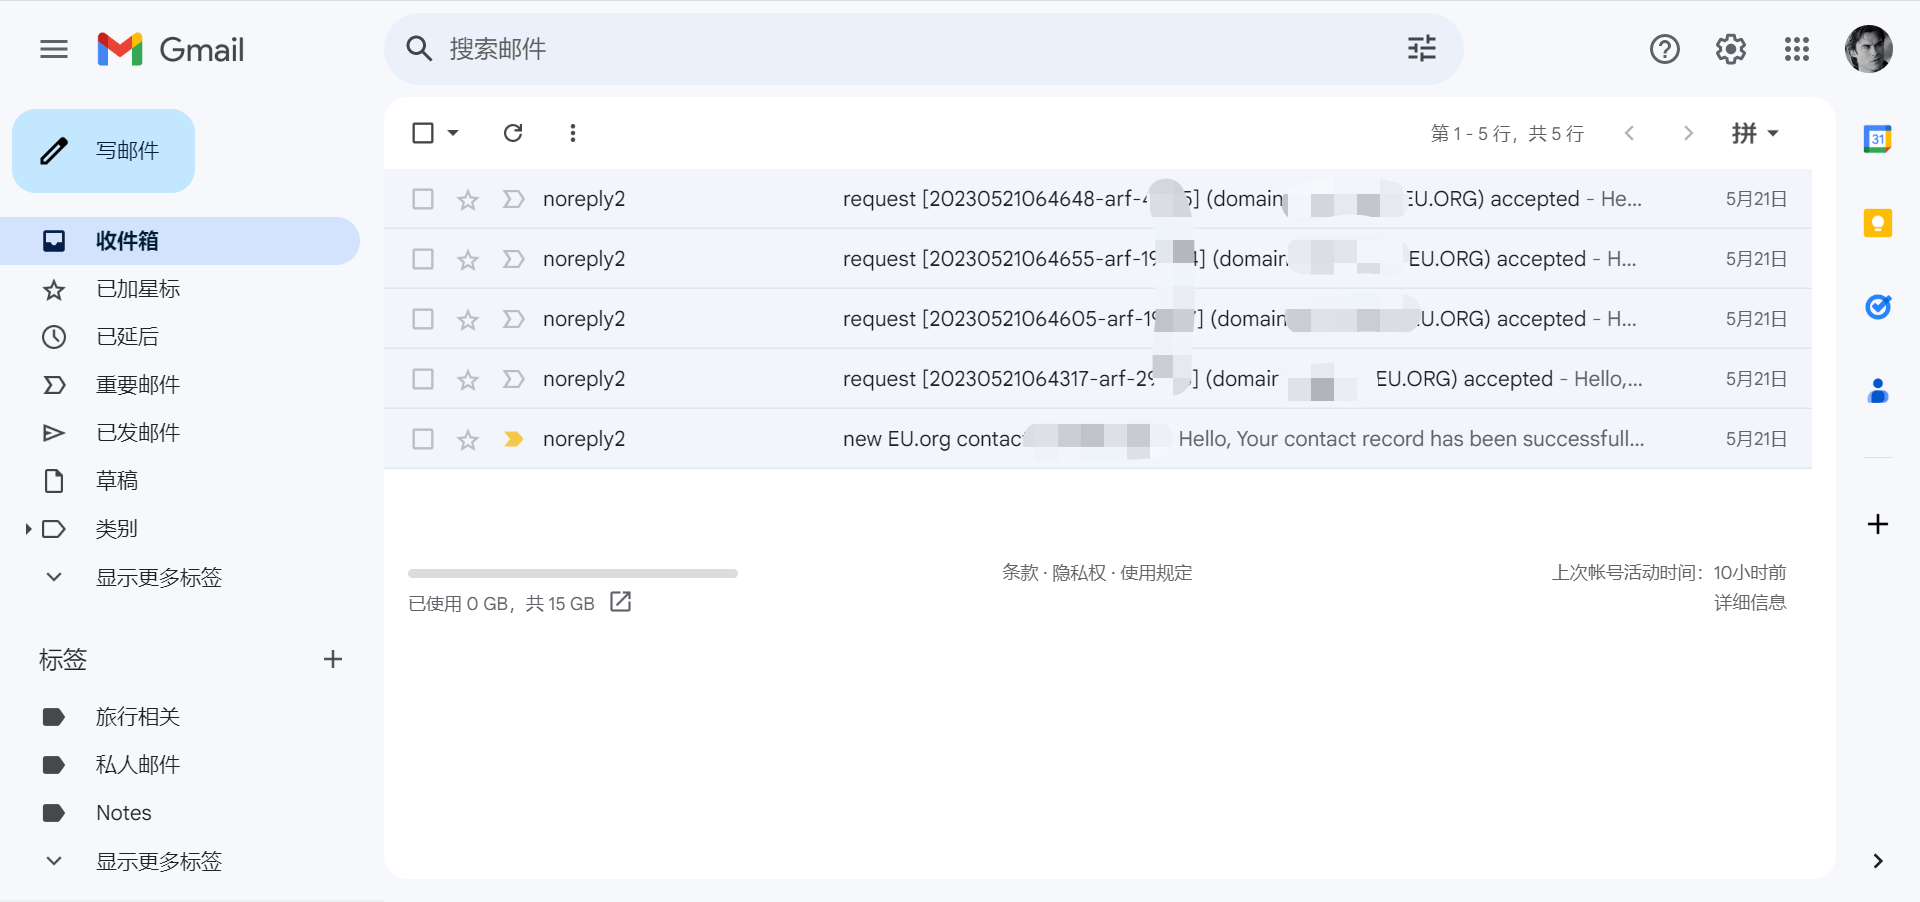Open Google Tasks side panel icon
The height and width of the screenshot is (902, 1920).
[x=1877, y=307]
